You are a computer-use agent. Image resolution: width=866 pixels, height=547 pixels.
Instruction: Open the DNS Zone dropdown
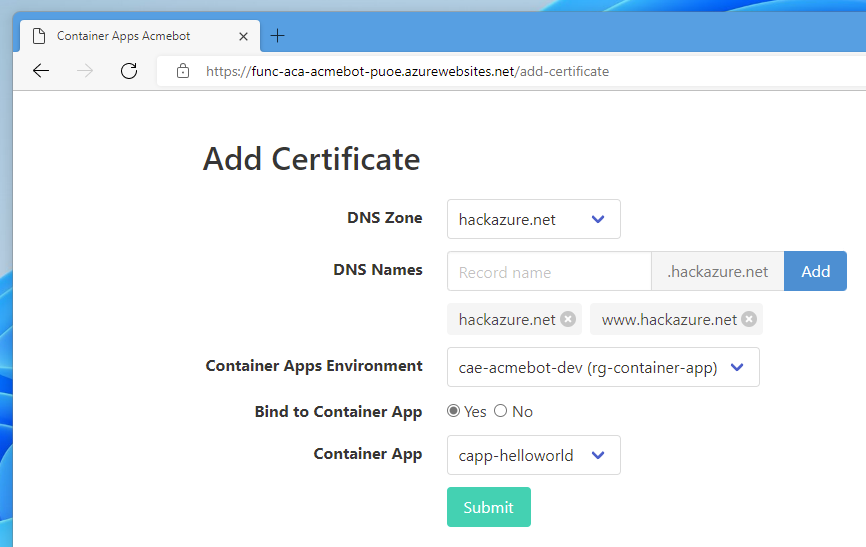534,219
